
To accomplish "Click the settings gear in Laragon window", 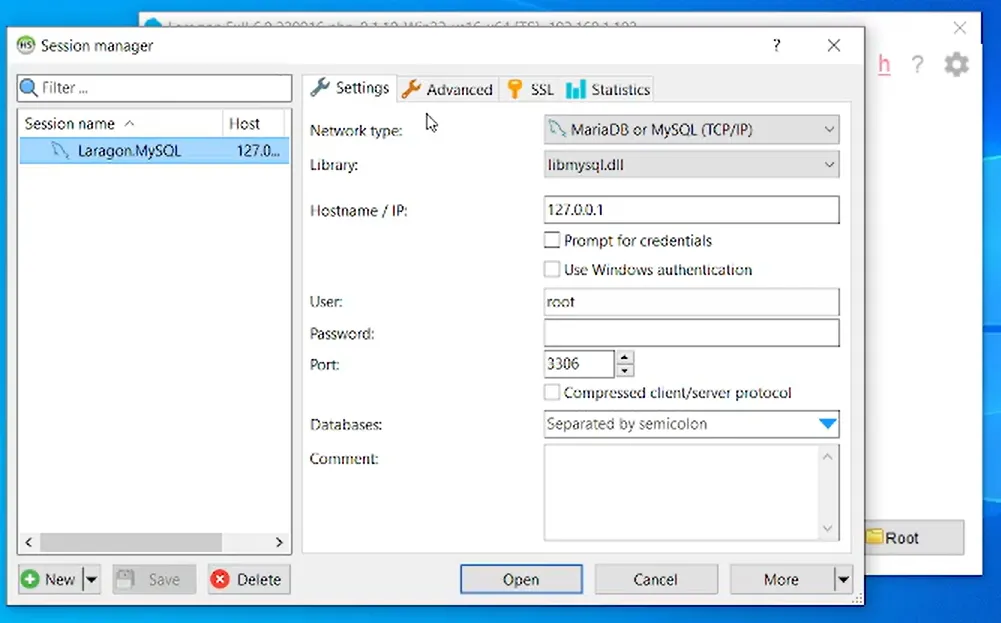I will point(956,64).
